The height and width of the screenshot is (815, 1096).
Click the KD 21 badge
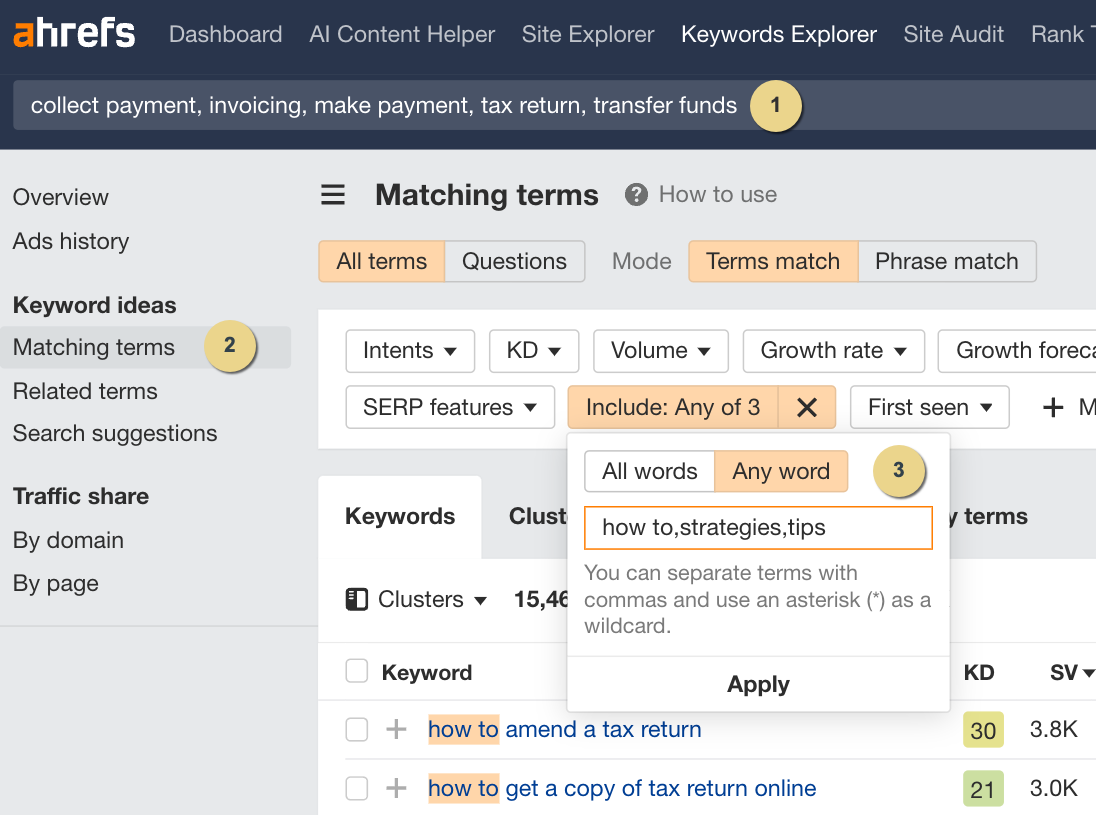tap(983, 789)
